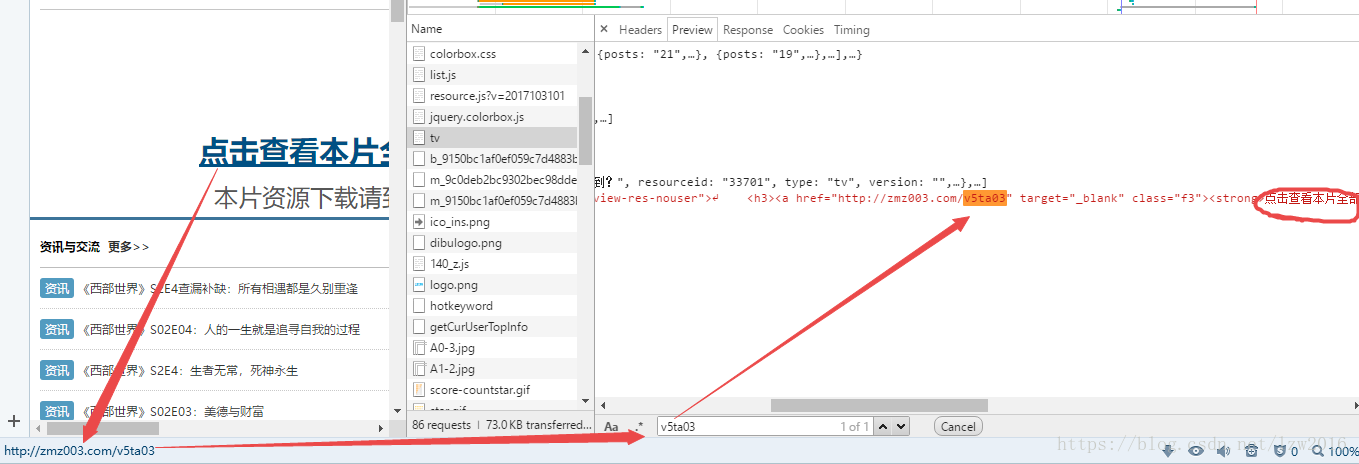Viewport: 1359px width, 464px height.
Task: Select ico_ins.png in request list
Action: coord(494,222)
